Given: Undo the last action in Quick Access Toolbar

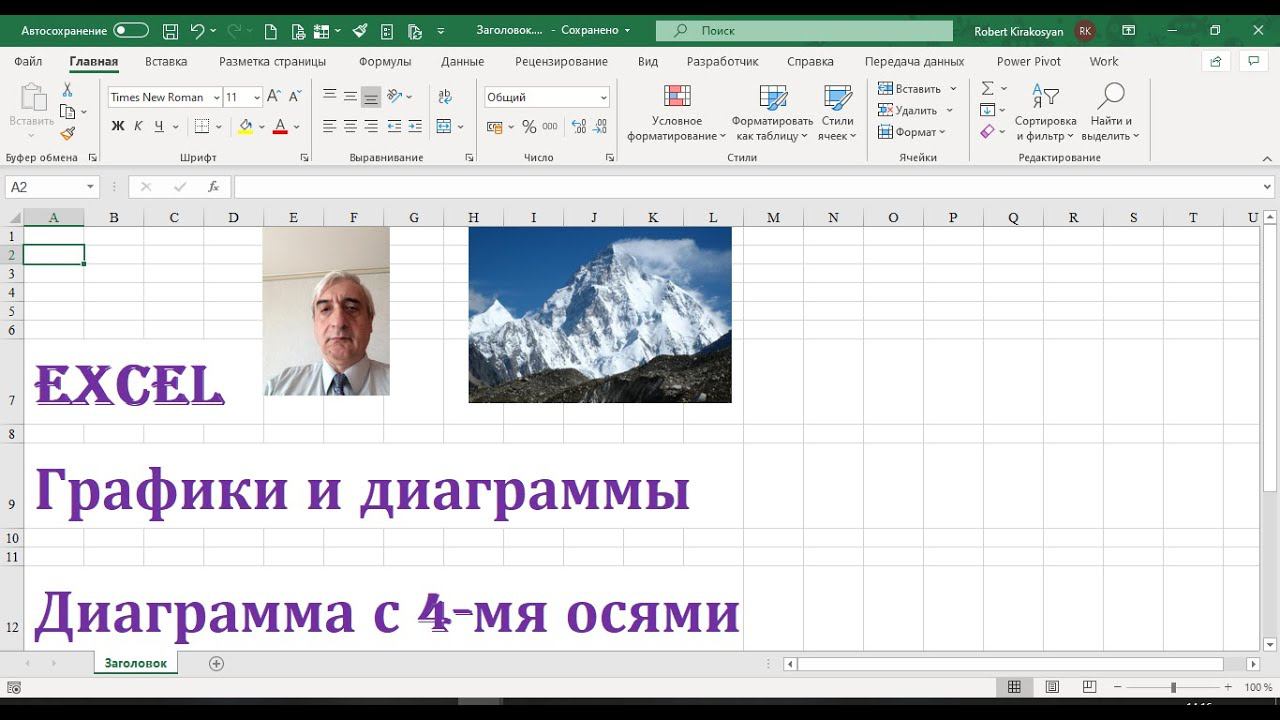Looking at the screenshot, I should click(x=197, y=30).
